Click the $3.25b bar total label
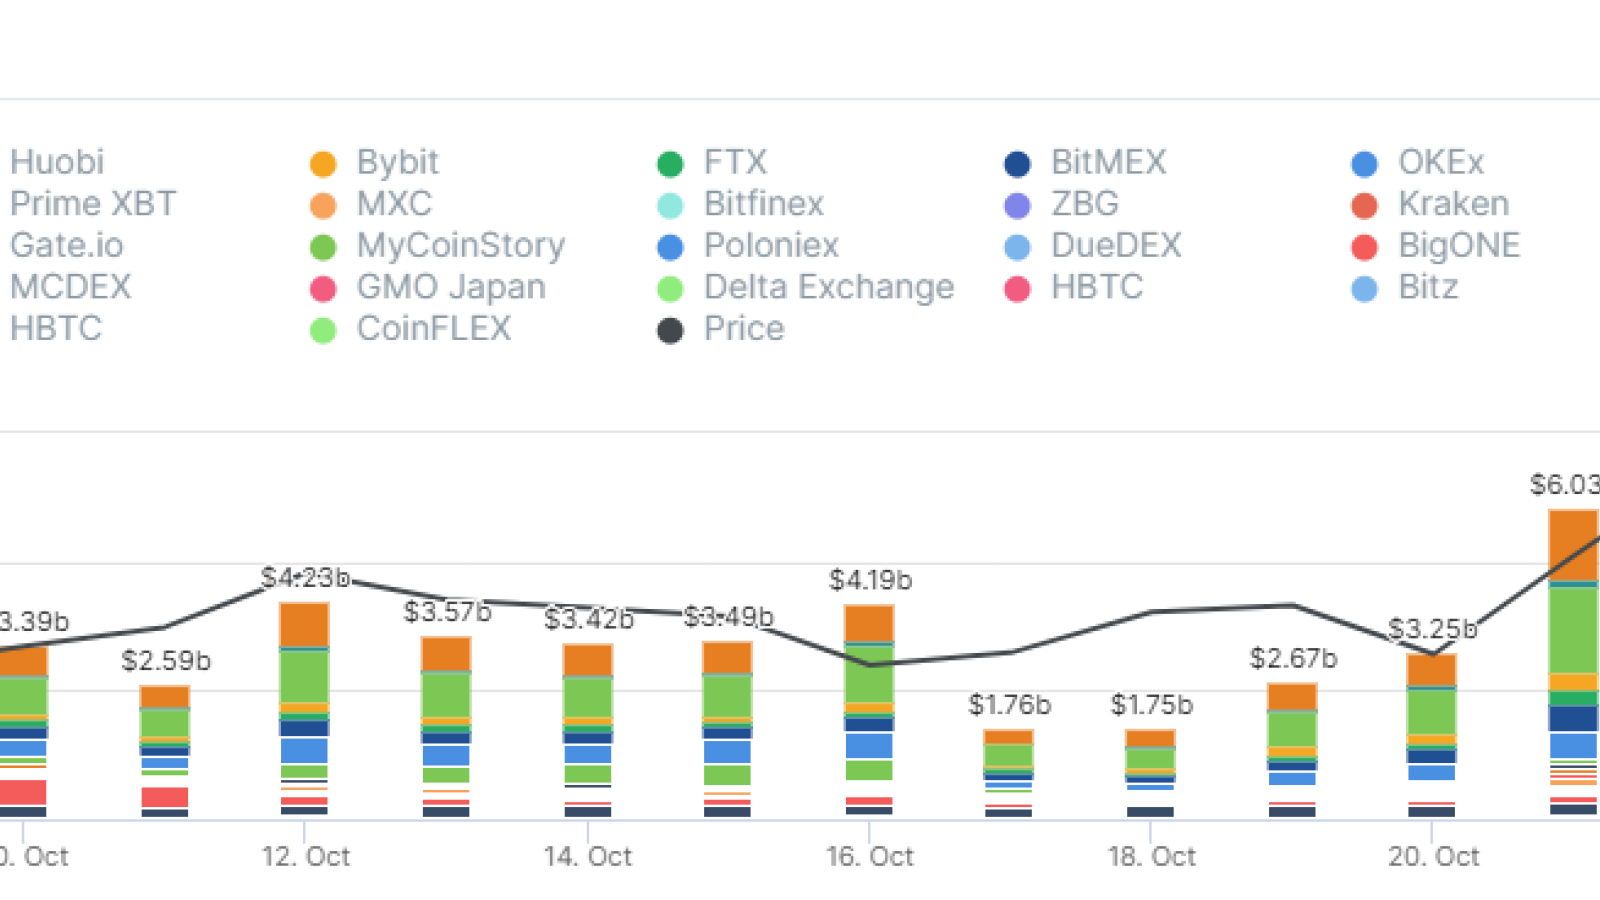Viewport: 1600px width, 900px height. 1433,630
